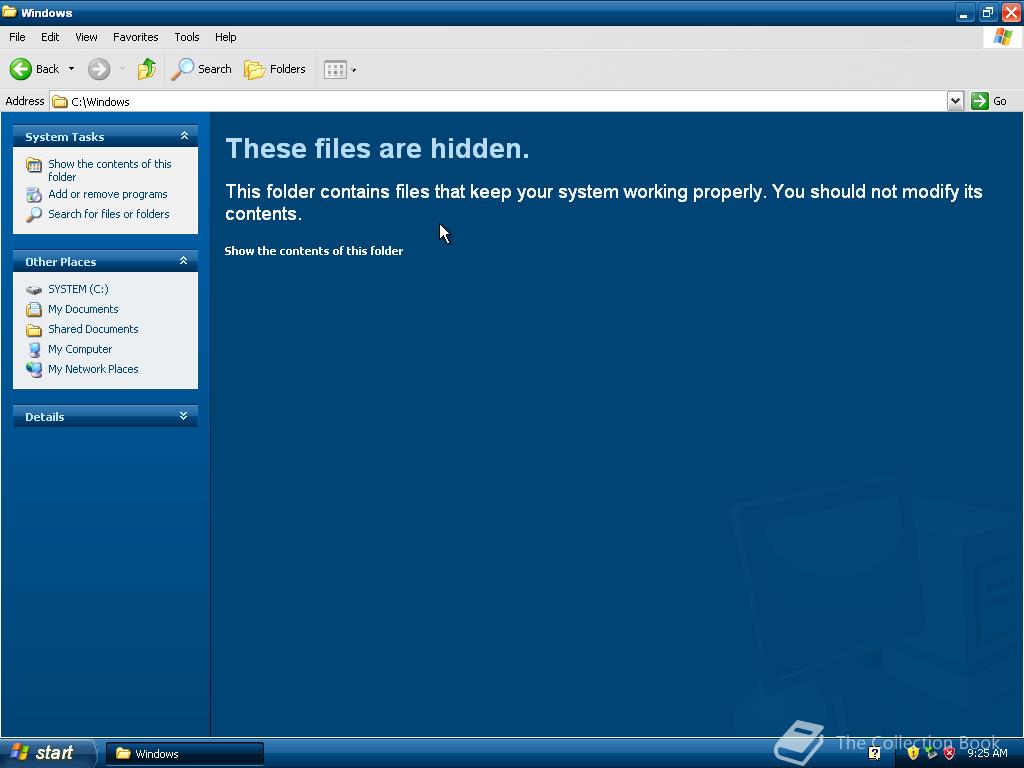Screen dimensions: 1024x768
Task: Click the address bar showing C:\Windows
Action: pyautogui.click(x=498, y=101)
